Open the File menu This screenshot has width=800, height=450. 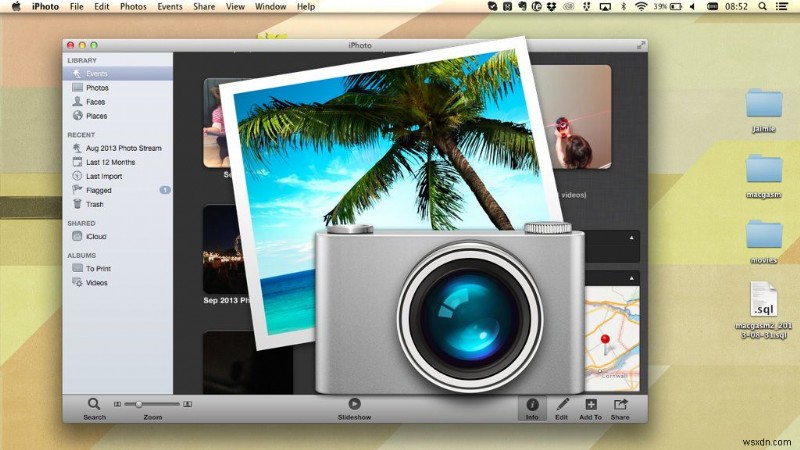click(x=77, y=7)
